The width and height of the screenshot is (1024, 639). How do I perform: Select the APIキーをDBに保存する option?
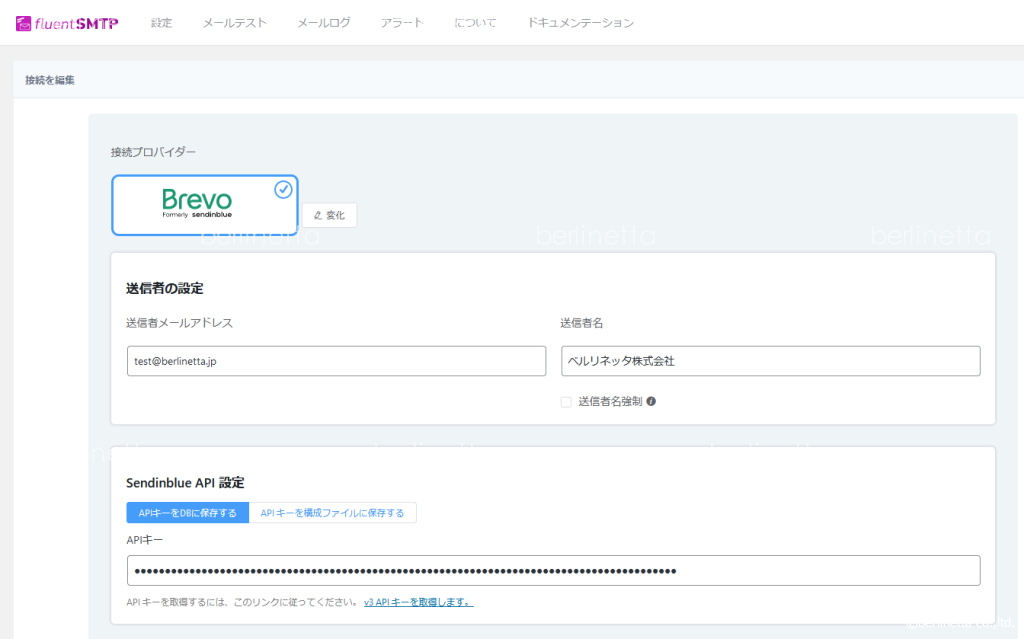pos(187,513)
